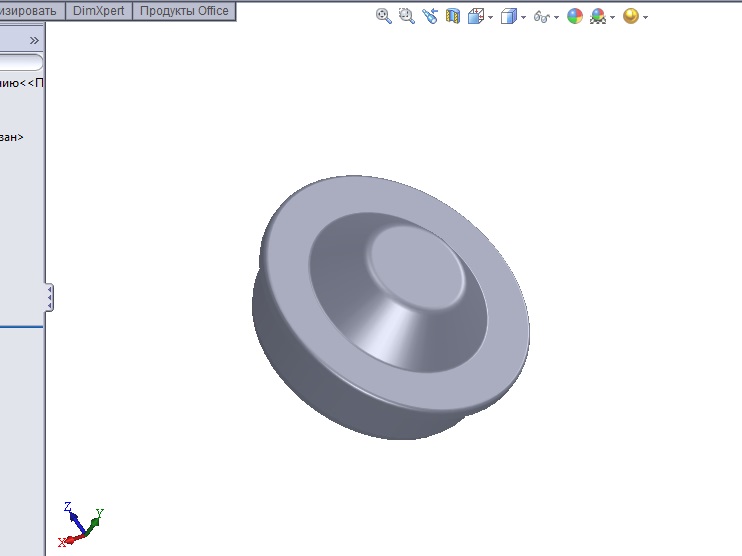Expand the panel with double chevron

(34, 40)
